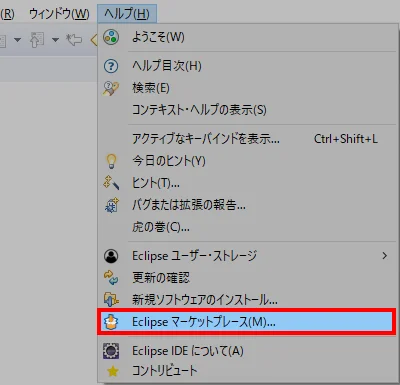Screen dimensions: 400x385
Task: Click the install new software icon
Action: (111, 299)
